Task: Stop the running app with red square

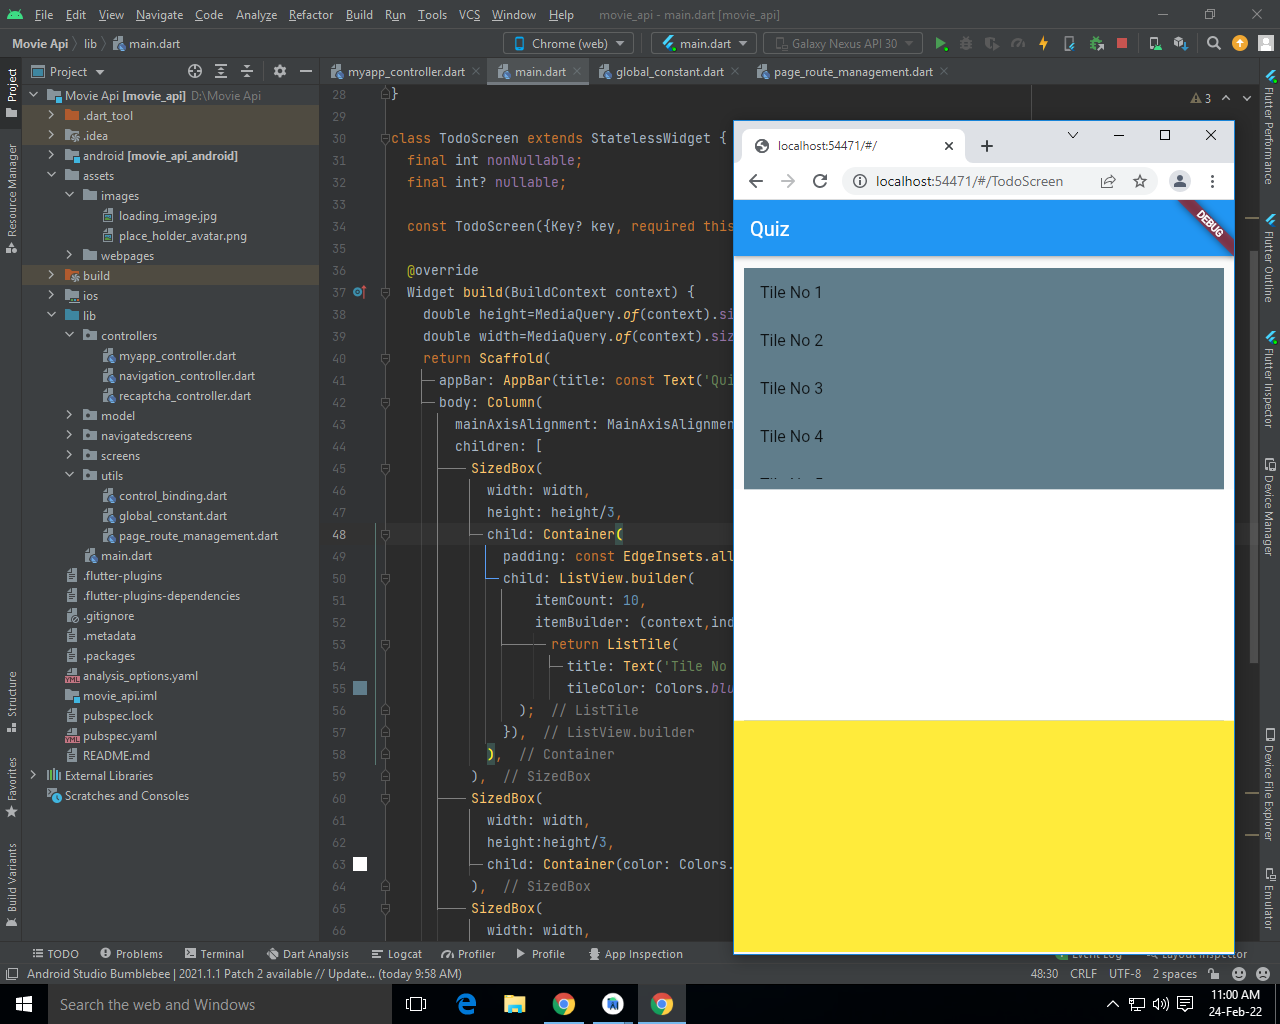Action: click(x=1122, y=43)
